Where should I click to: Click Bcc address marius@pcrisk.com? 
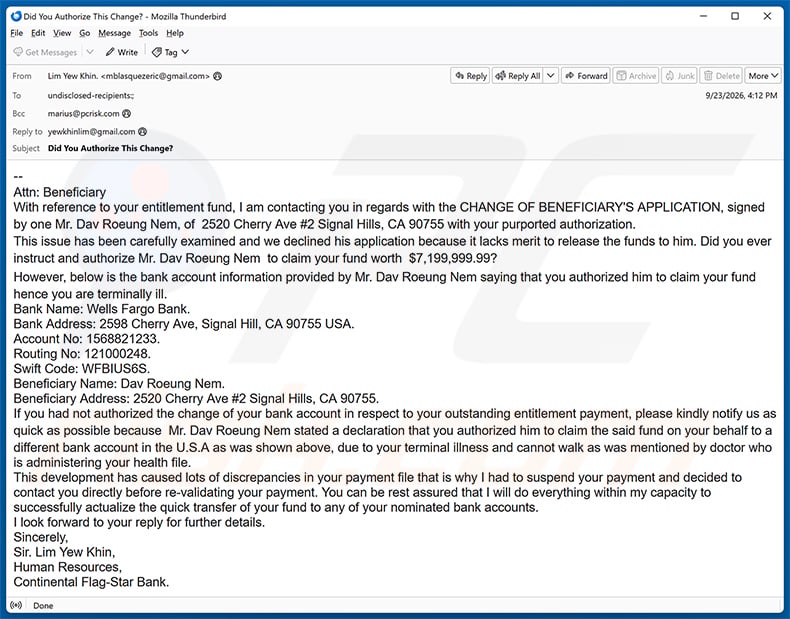[x=84, y=114]
